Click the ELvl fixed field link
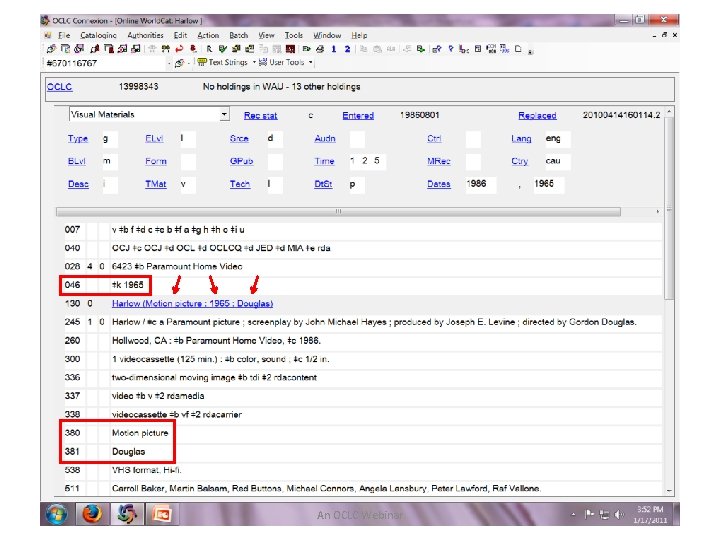 pos(154,139)
